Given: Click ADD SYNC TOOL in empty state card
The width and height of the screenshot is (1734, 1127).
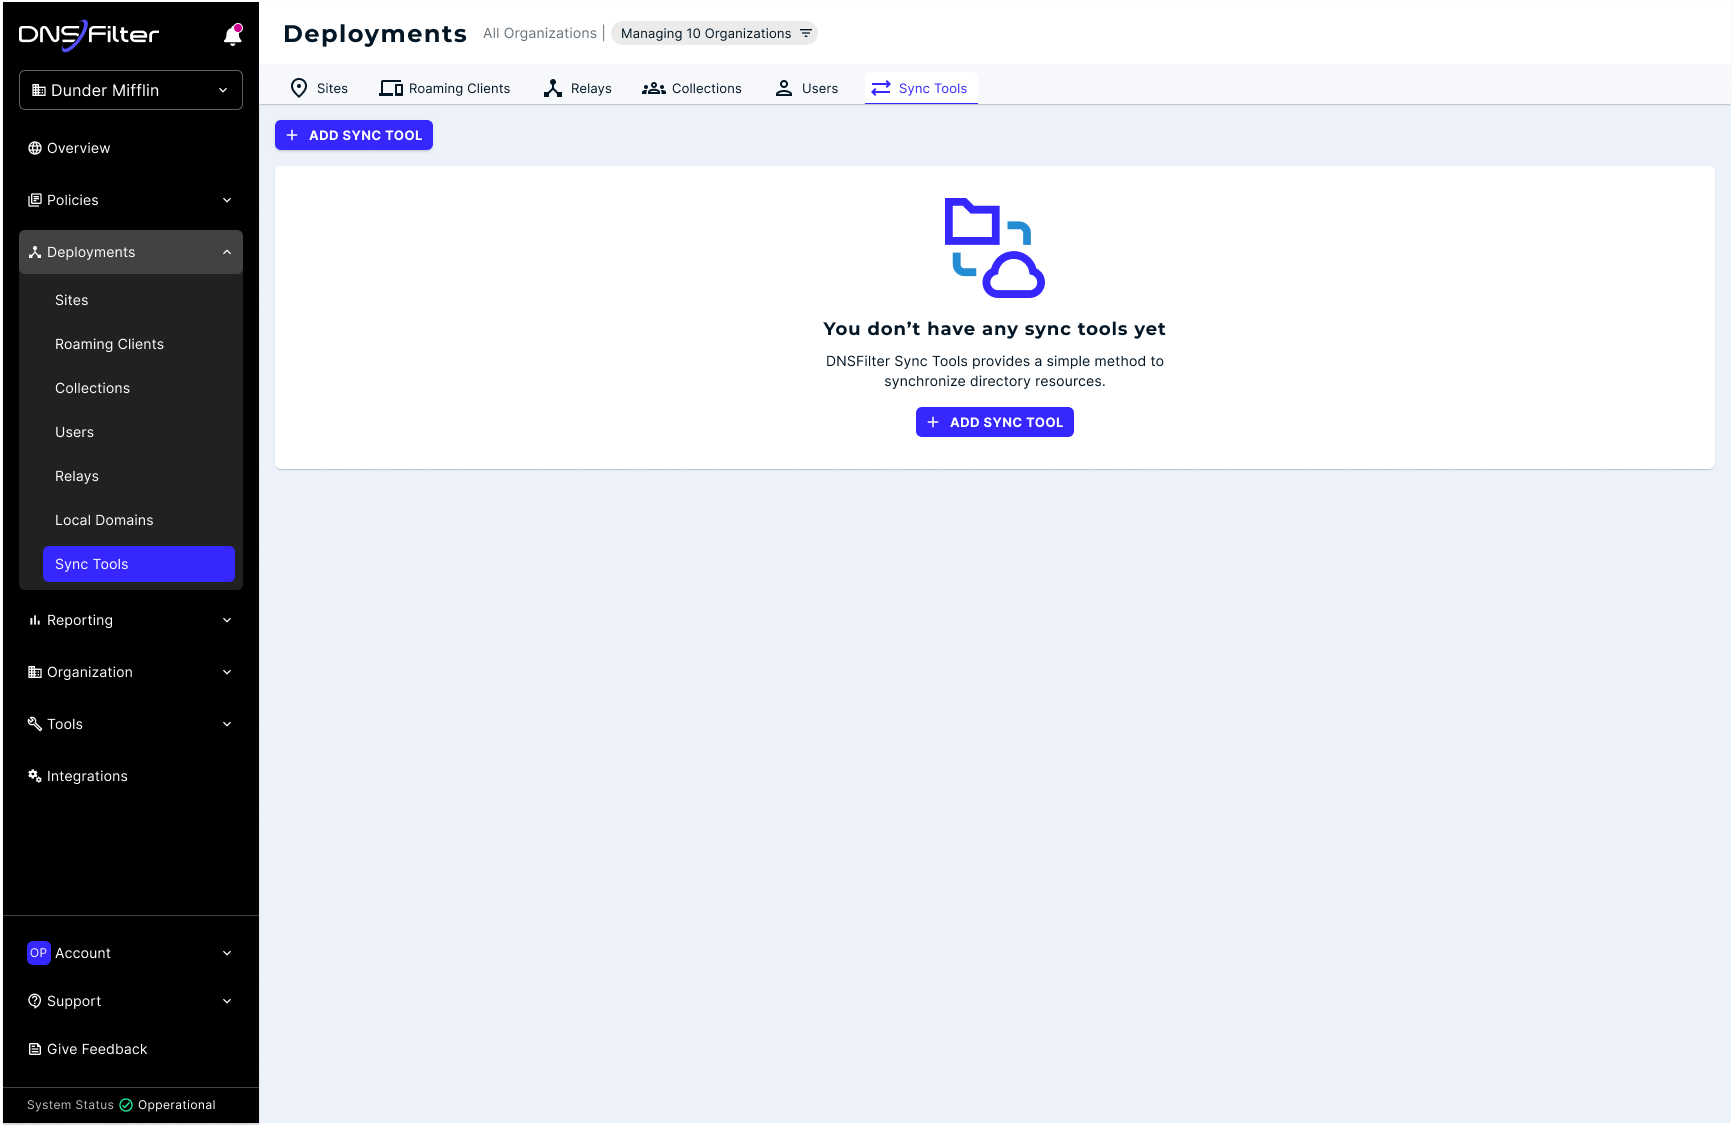Looking at the screenshot, I should (995, 422).
